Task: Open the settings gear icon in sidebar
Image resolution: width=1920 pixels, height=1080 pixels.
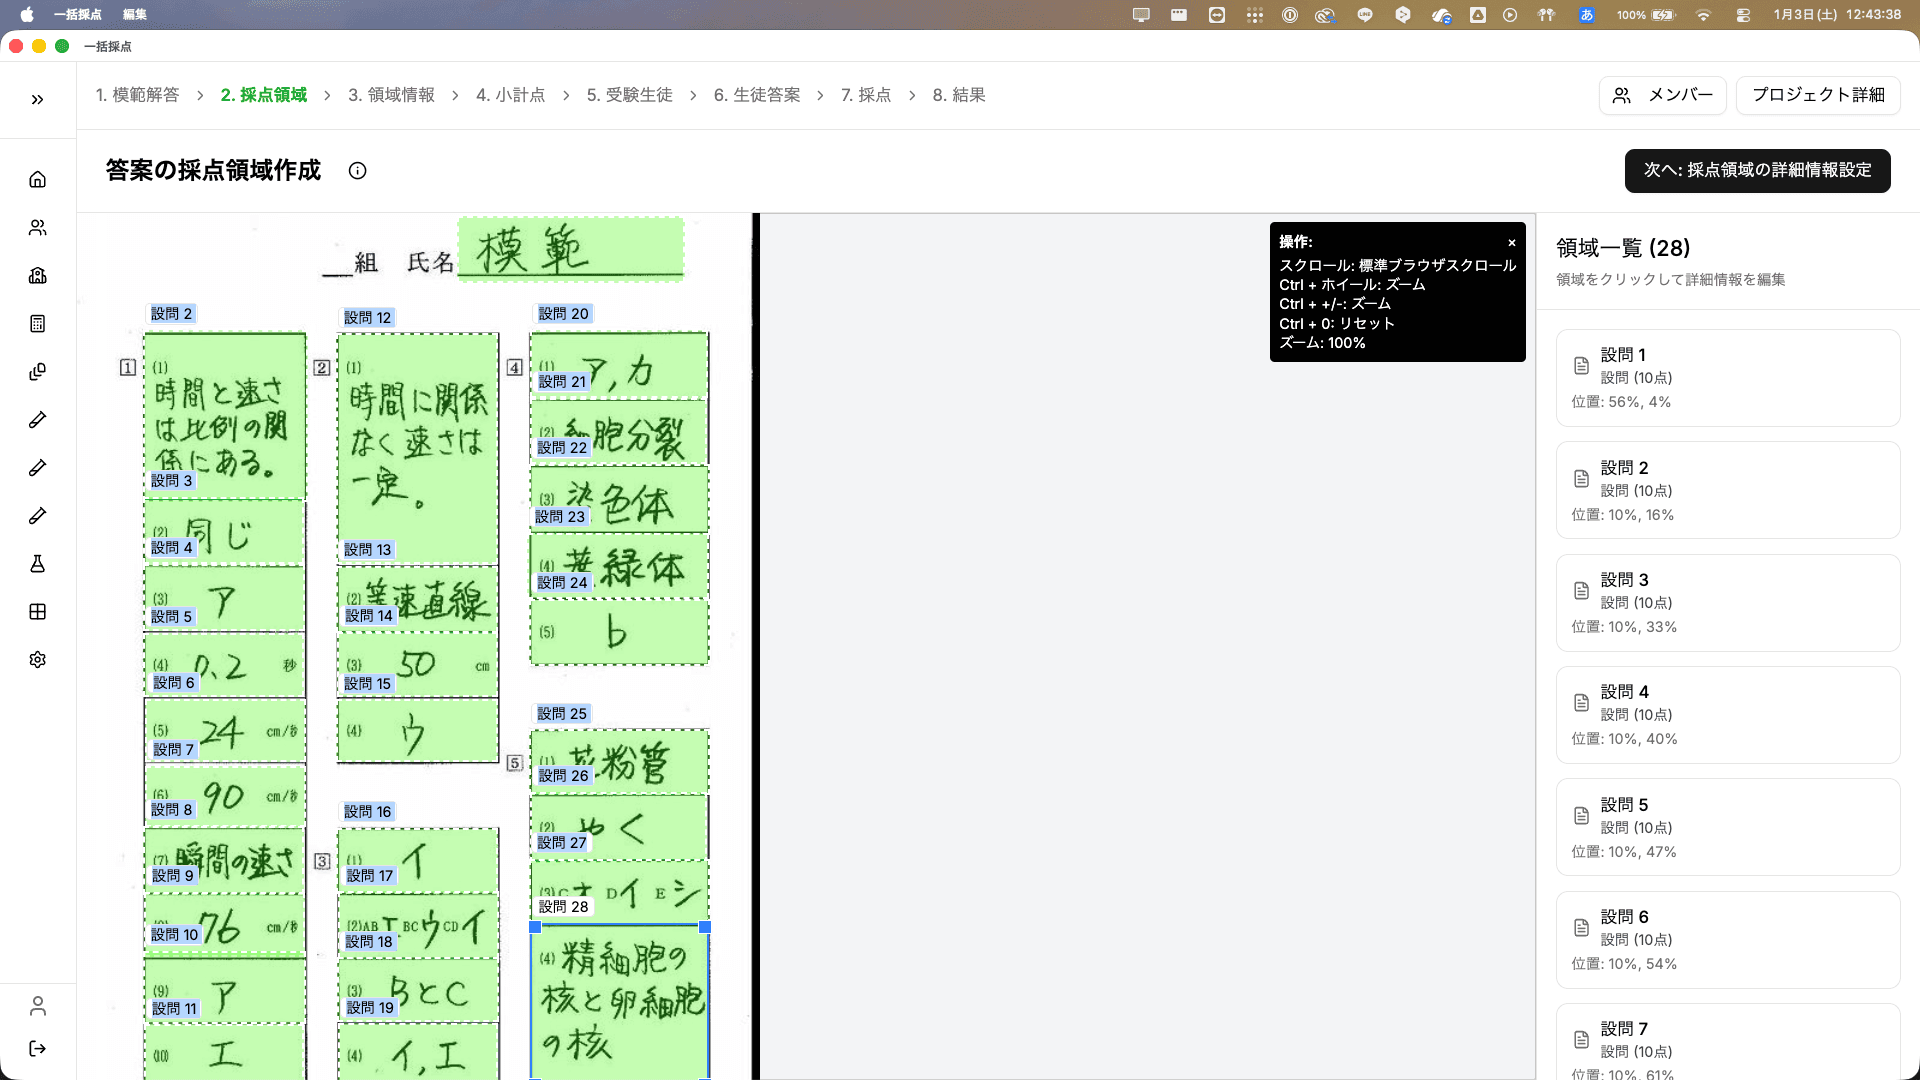Action: [x=37, y=660]
